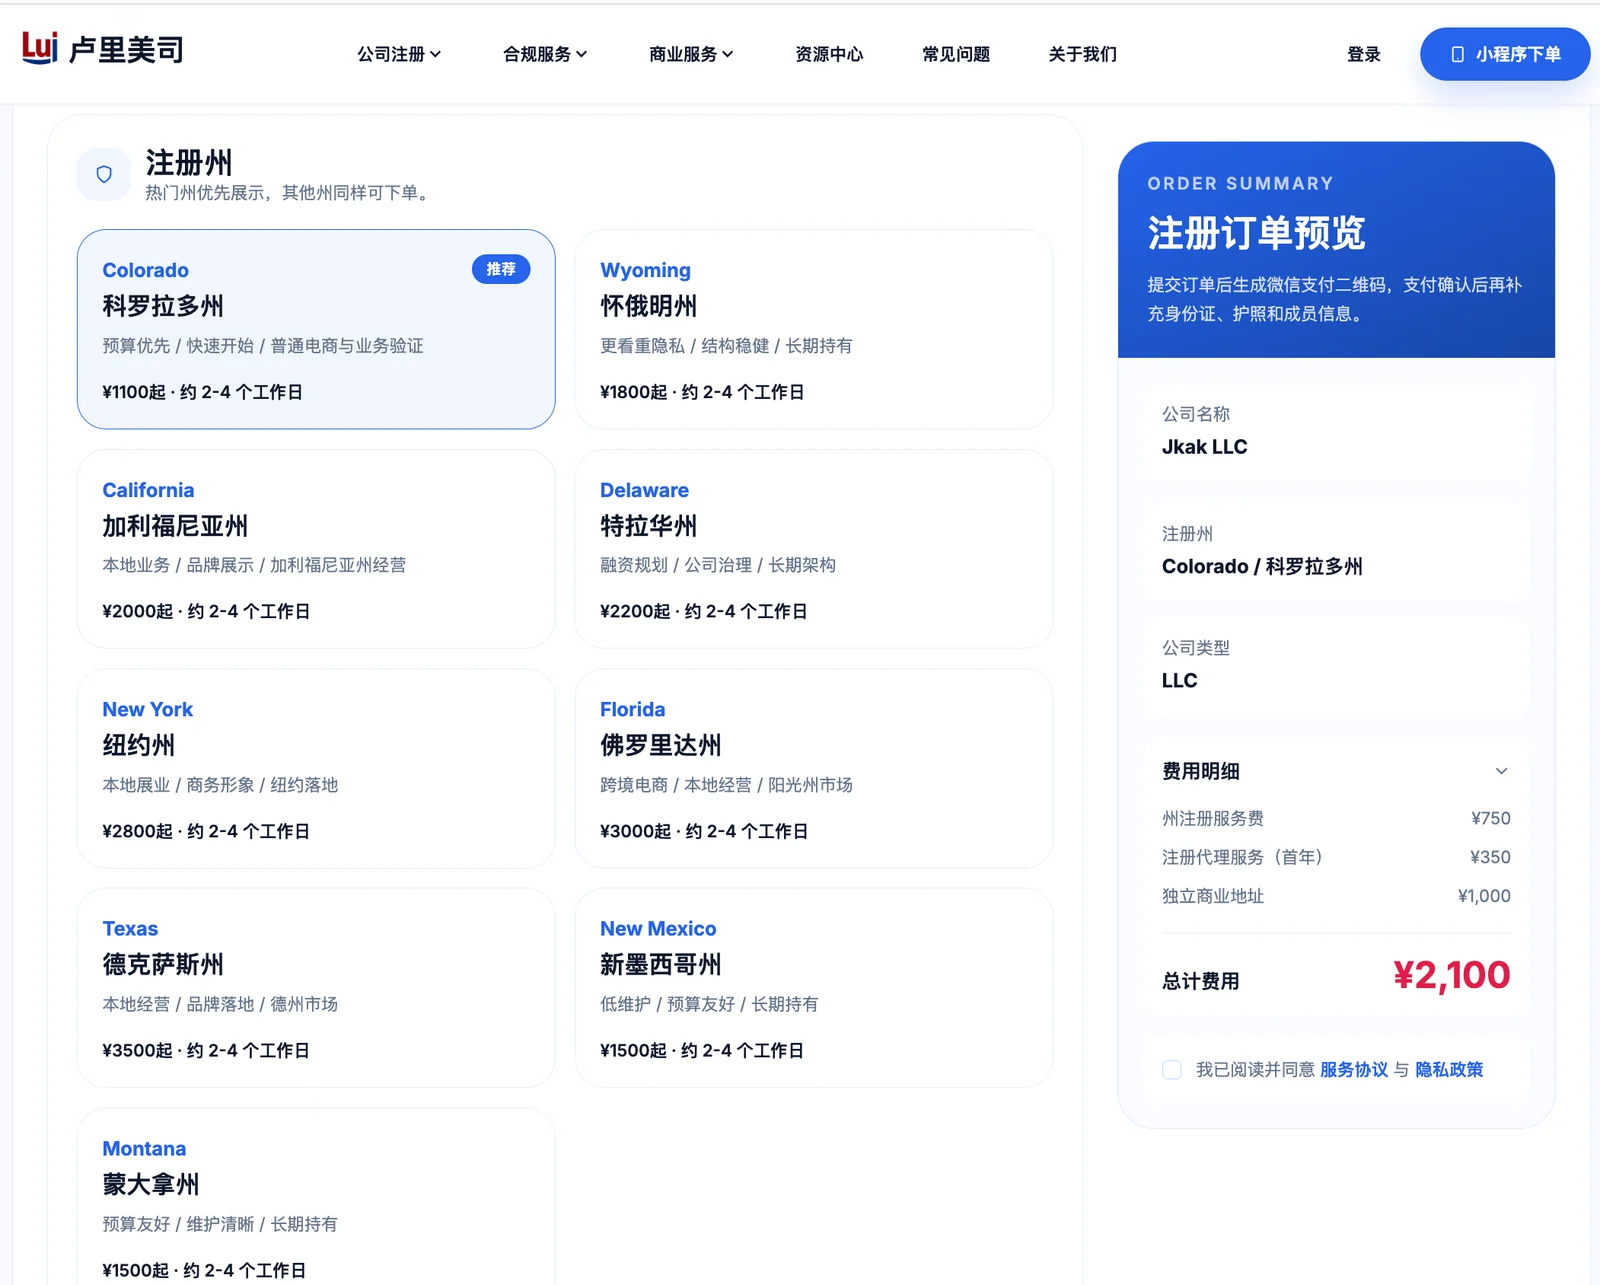Select the New York 纽约州 card
Screen dimensions: 1600x1285
pyautogui.click(x=316, y=768)
